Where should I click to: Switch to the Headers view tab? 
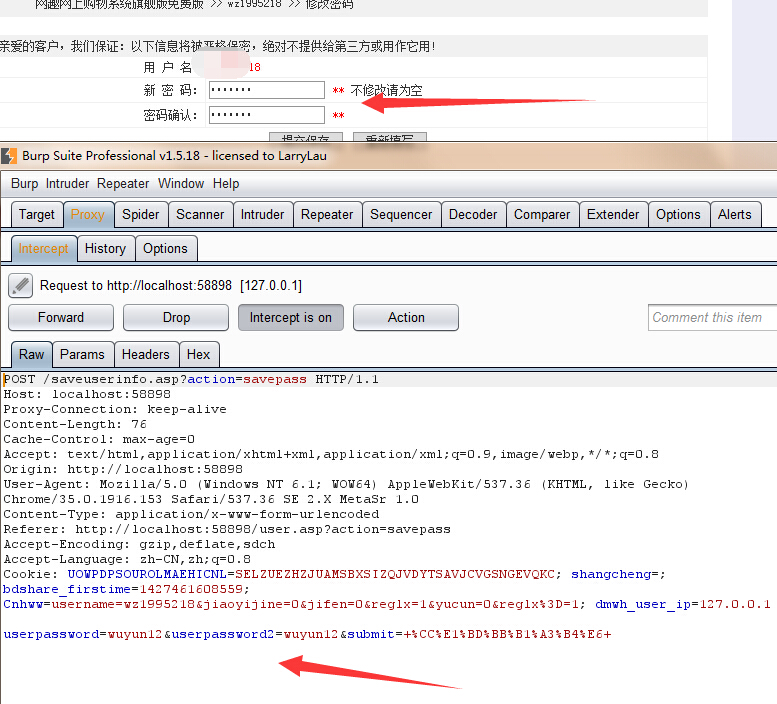[x=146, y=354]
